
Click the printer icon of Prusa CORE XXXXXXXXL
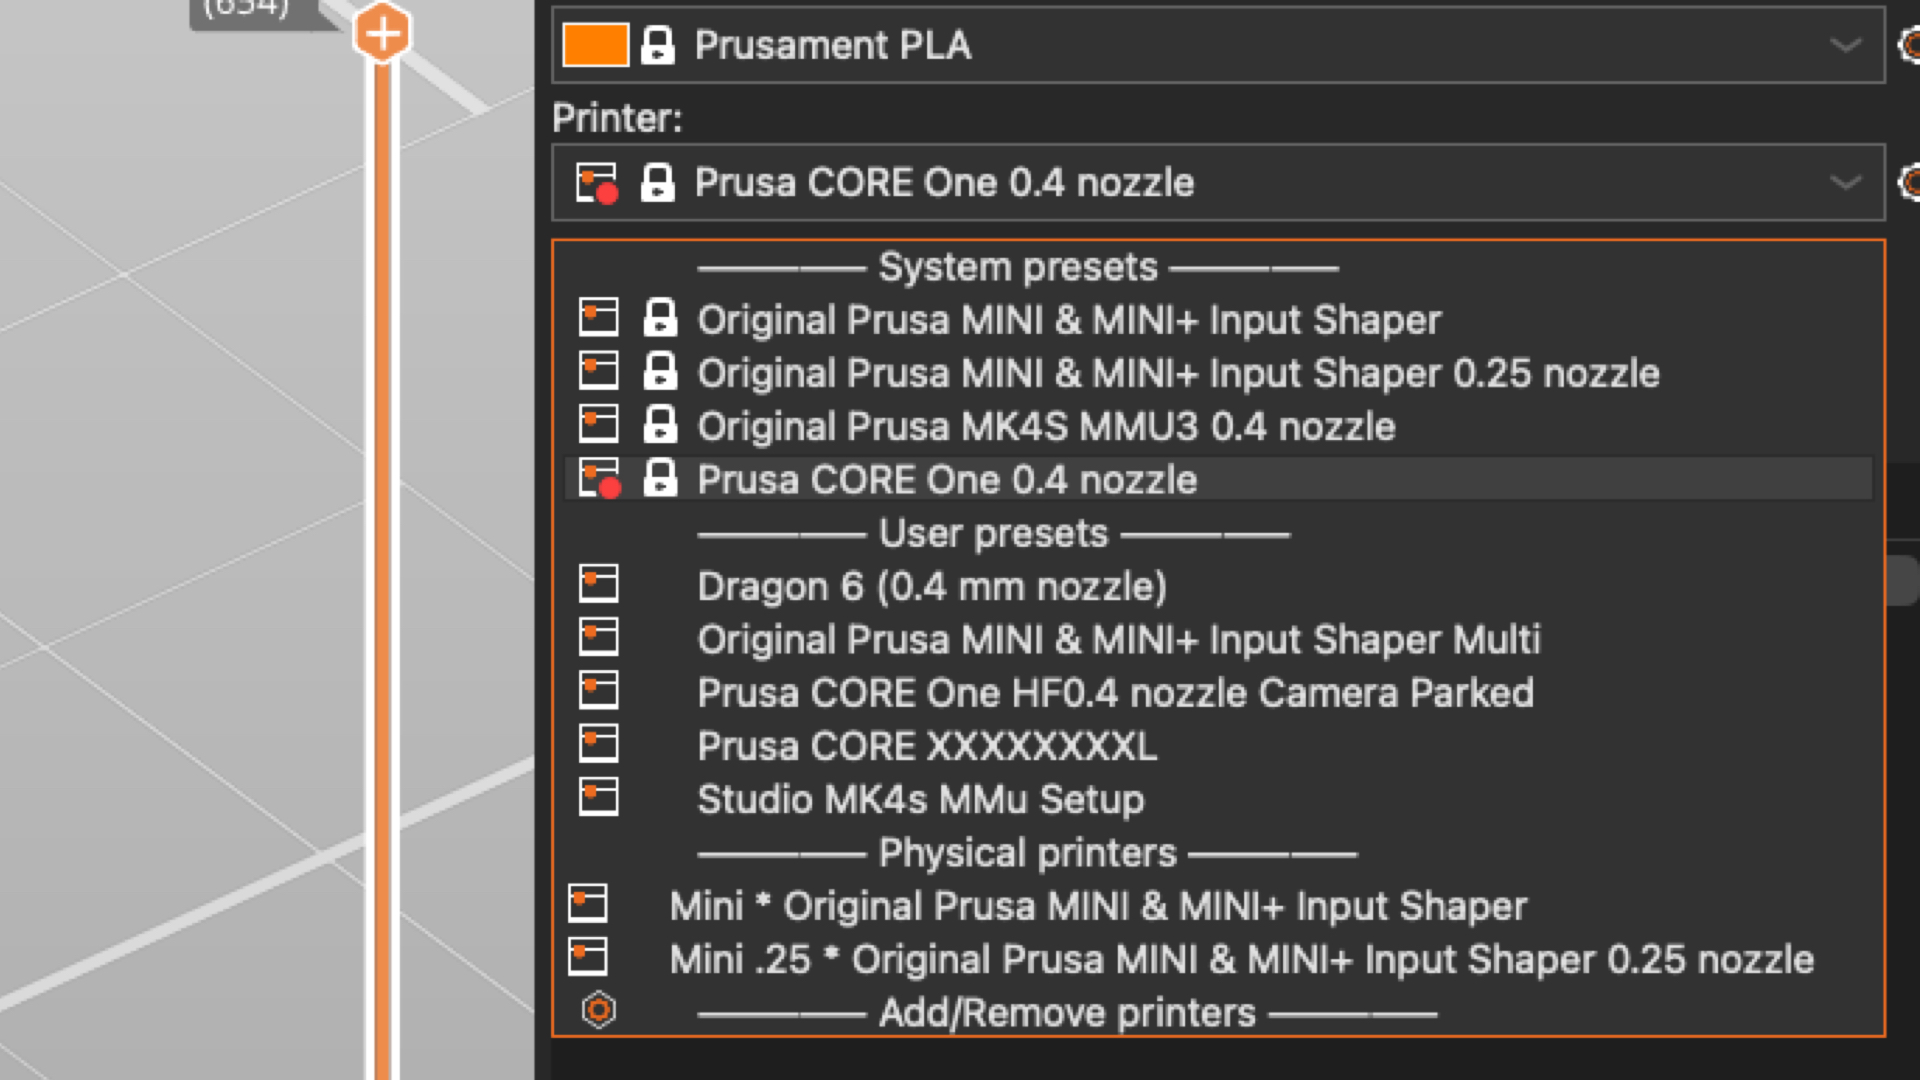point(599,744)
